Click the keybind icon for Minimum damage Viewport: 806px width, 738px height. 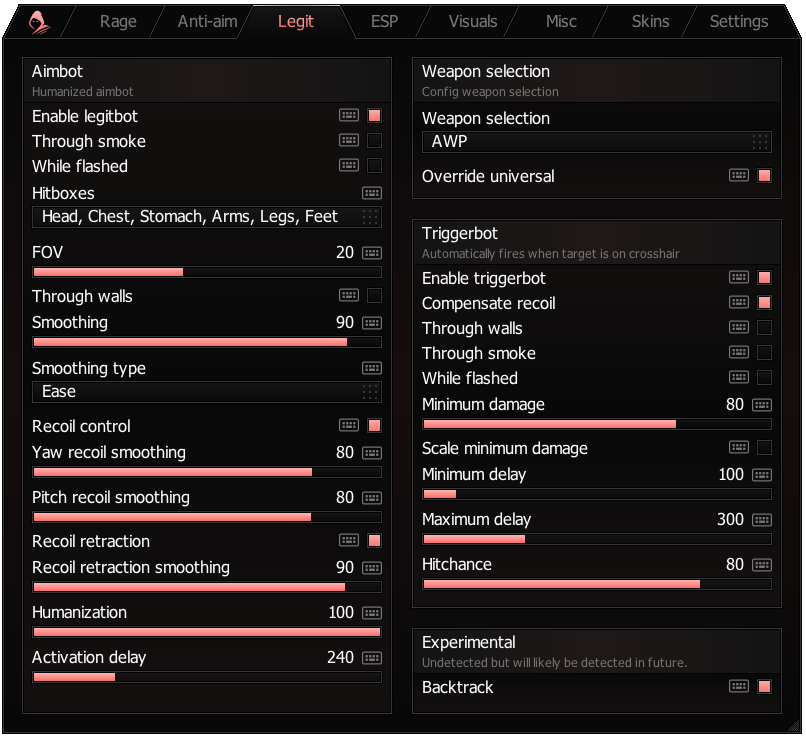761,405
